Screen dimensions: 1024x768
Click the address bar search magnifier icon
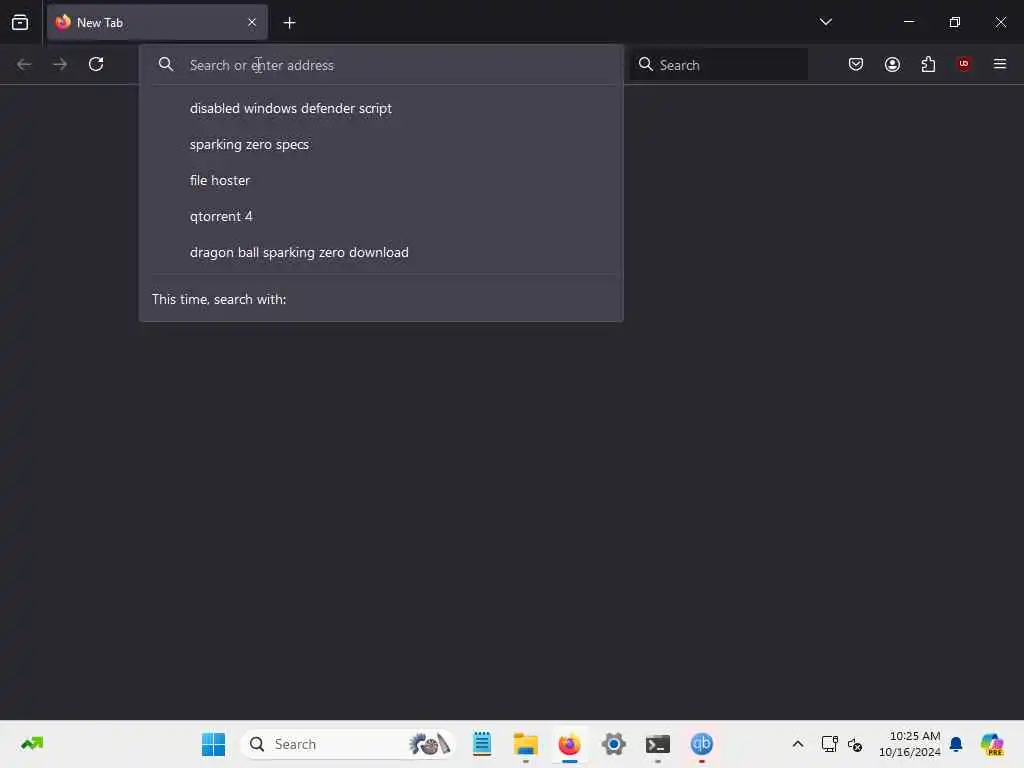[x=166, y=64]
